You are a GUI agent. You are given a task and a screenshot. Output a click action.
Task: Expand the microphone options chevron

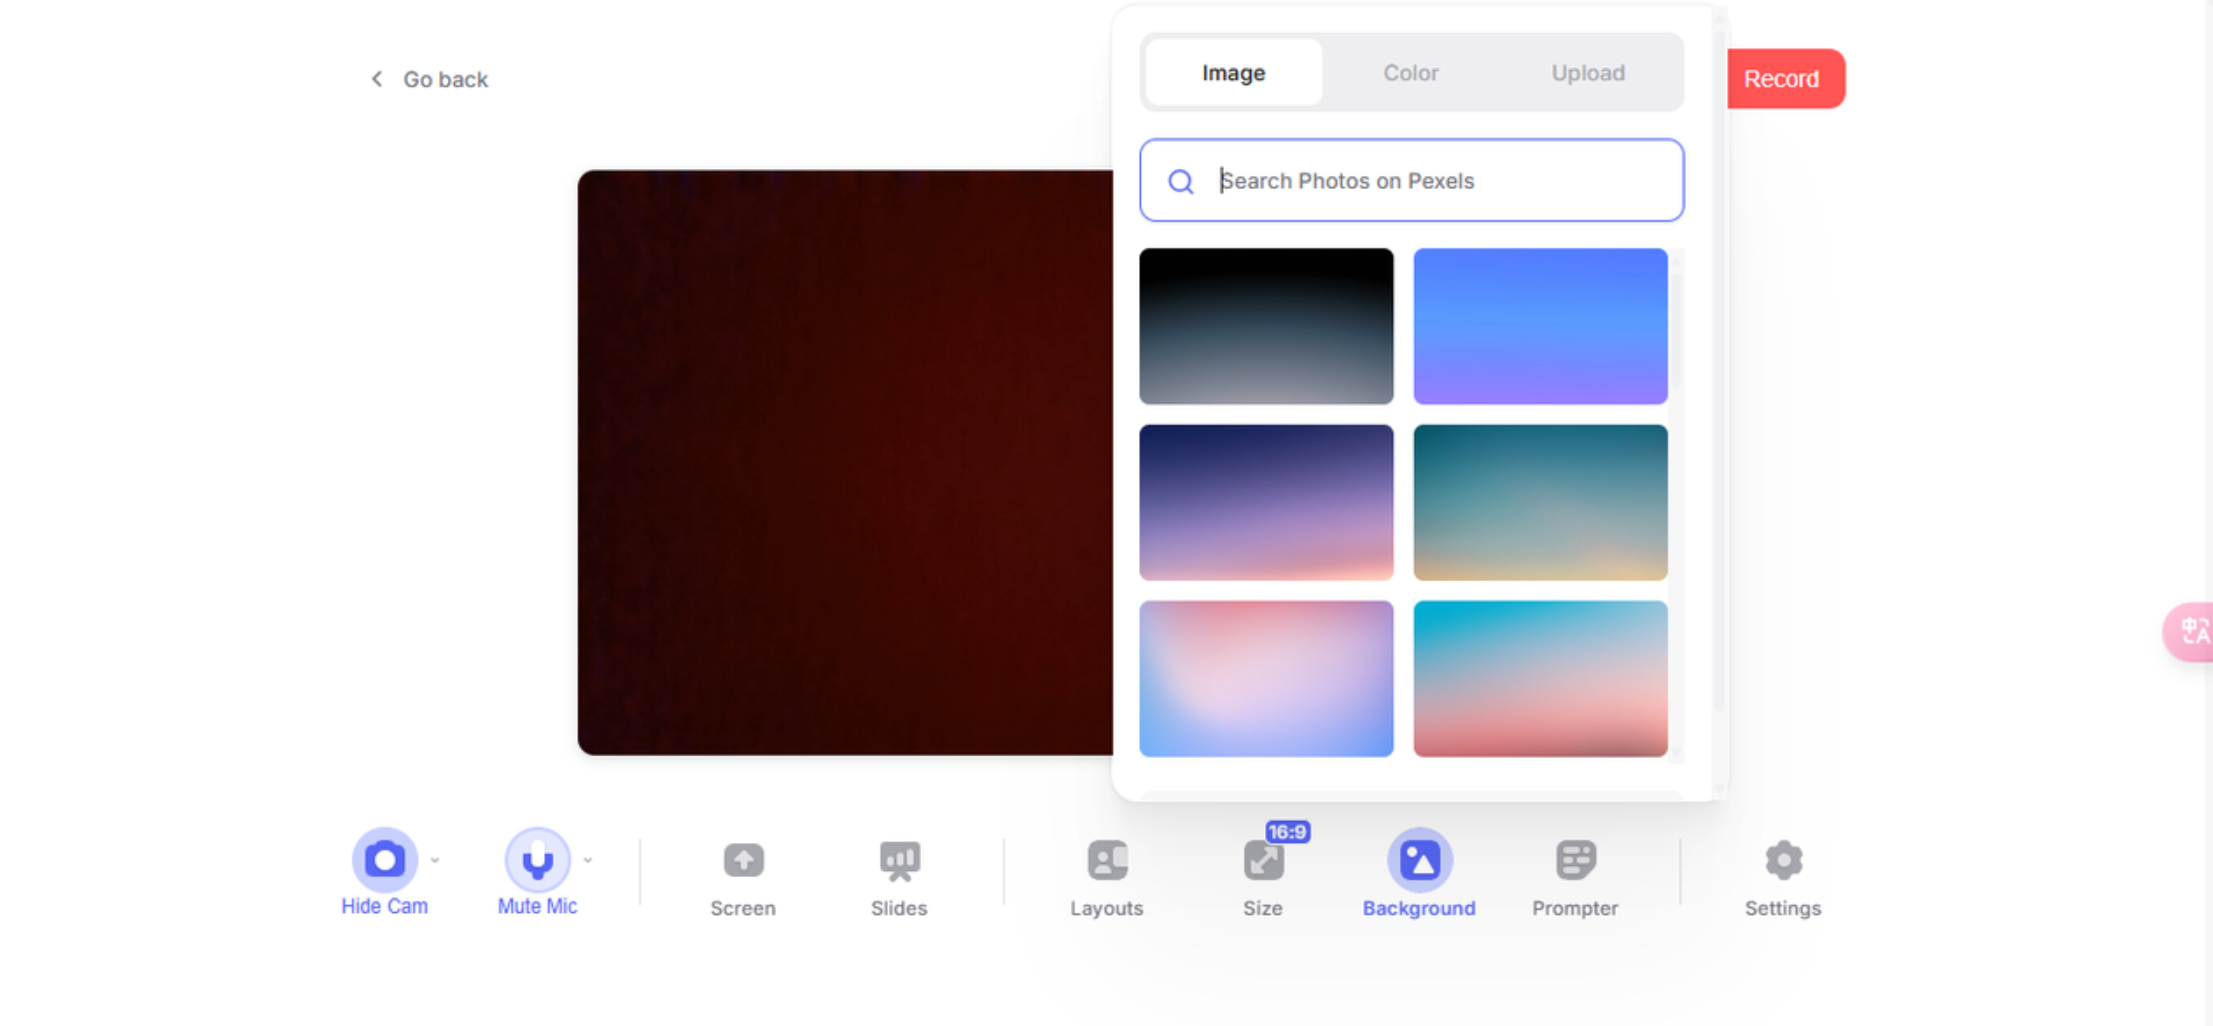pos(588,858)
